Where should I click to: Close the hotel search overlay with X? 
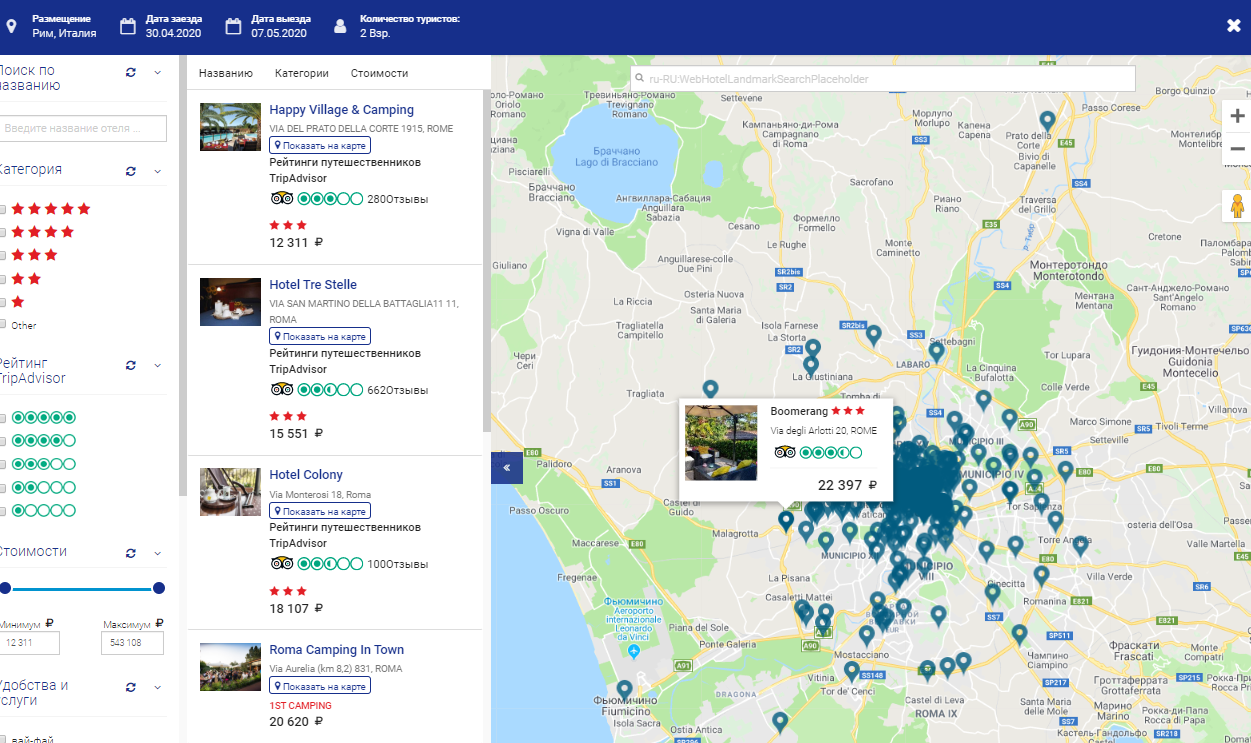click(1233, 26)
